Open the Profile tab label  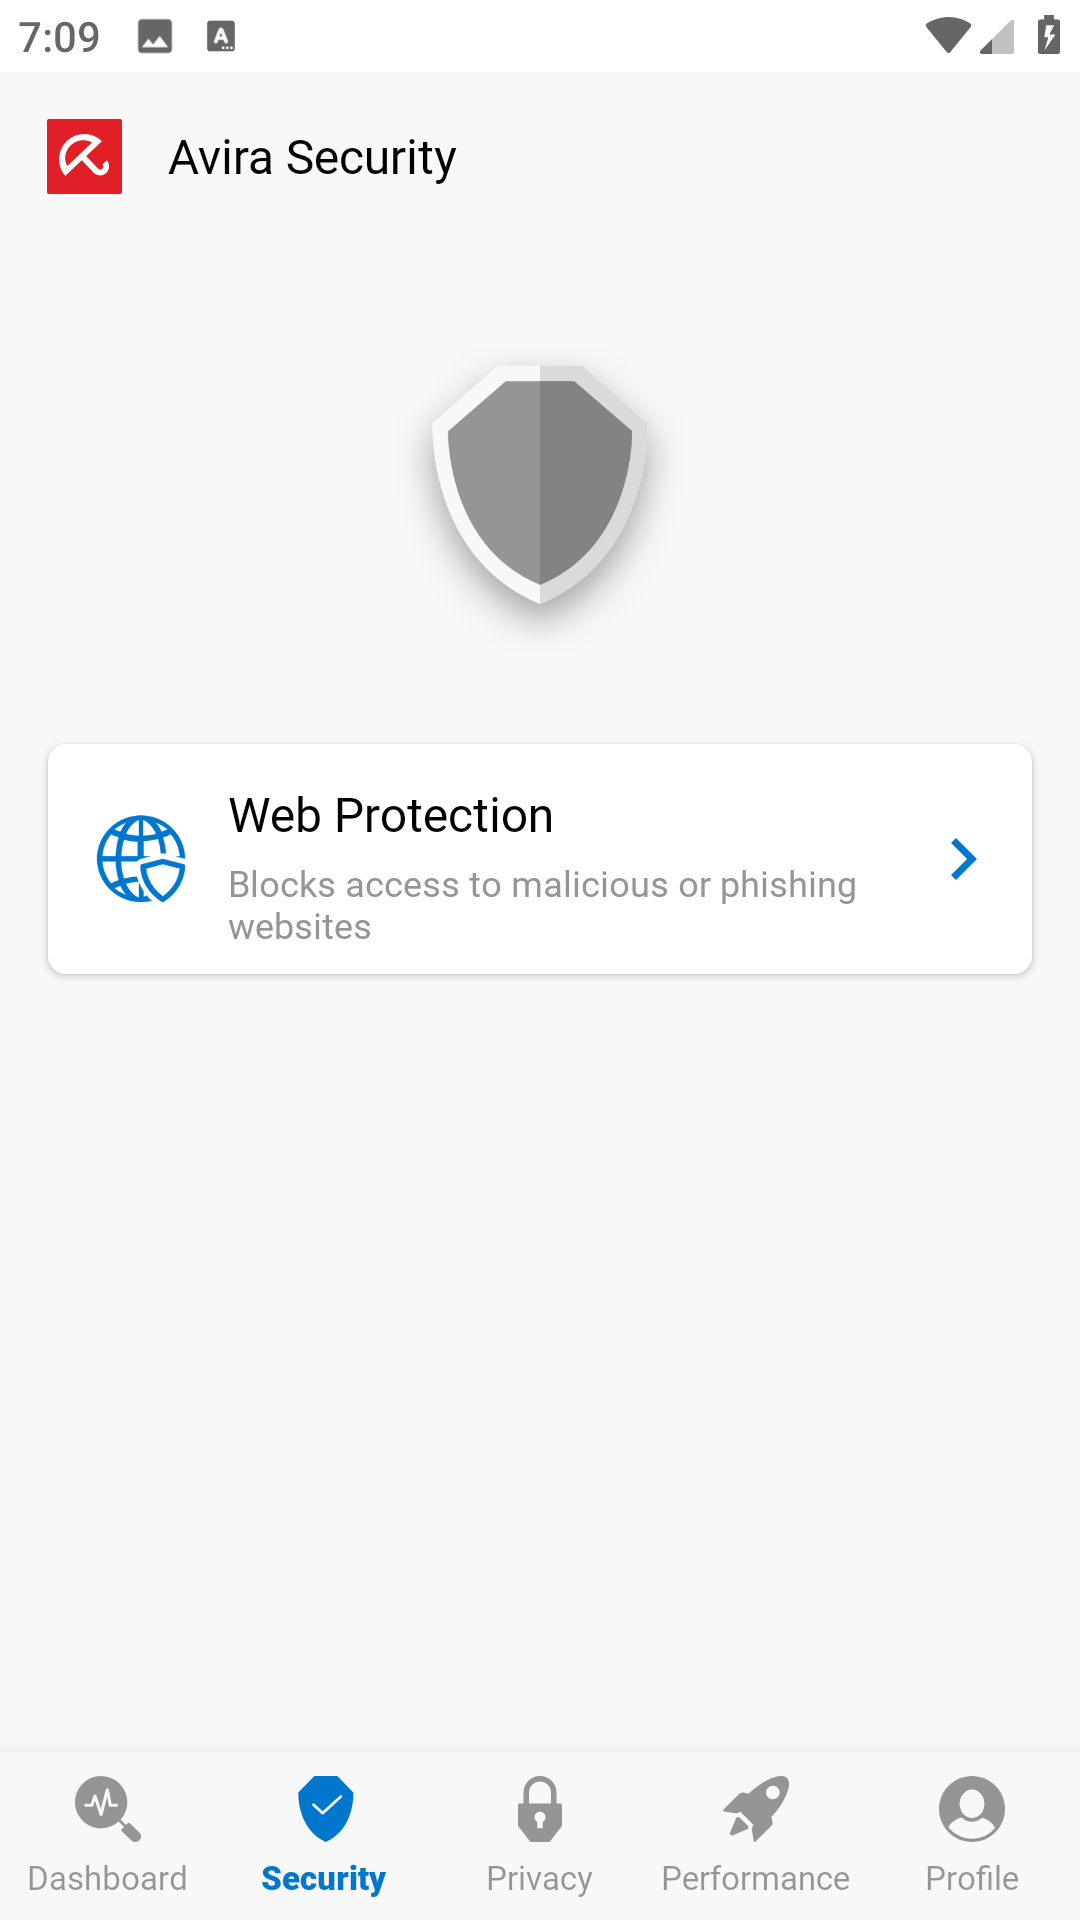click(971, 1878)
